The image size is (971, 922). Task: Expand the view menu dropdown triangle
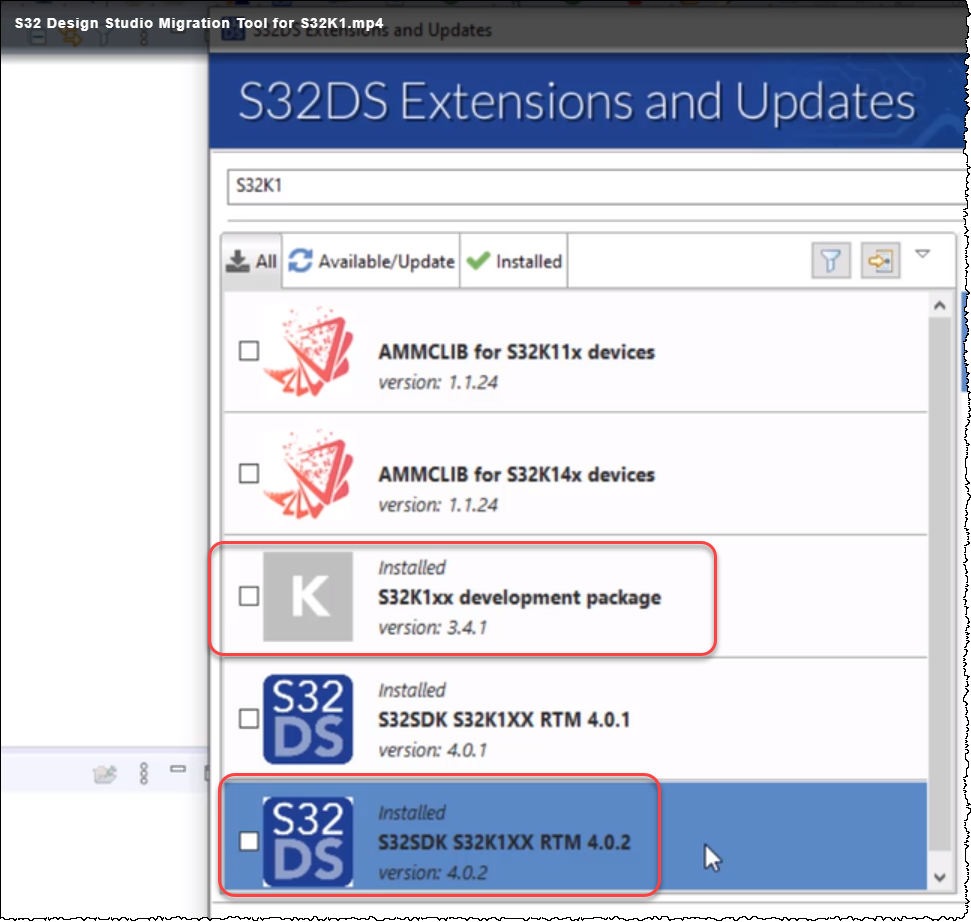pos(923,254)
